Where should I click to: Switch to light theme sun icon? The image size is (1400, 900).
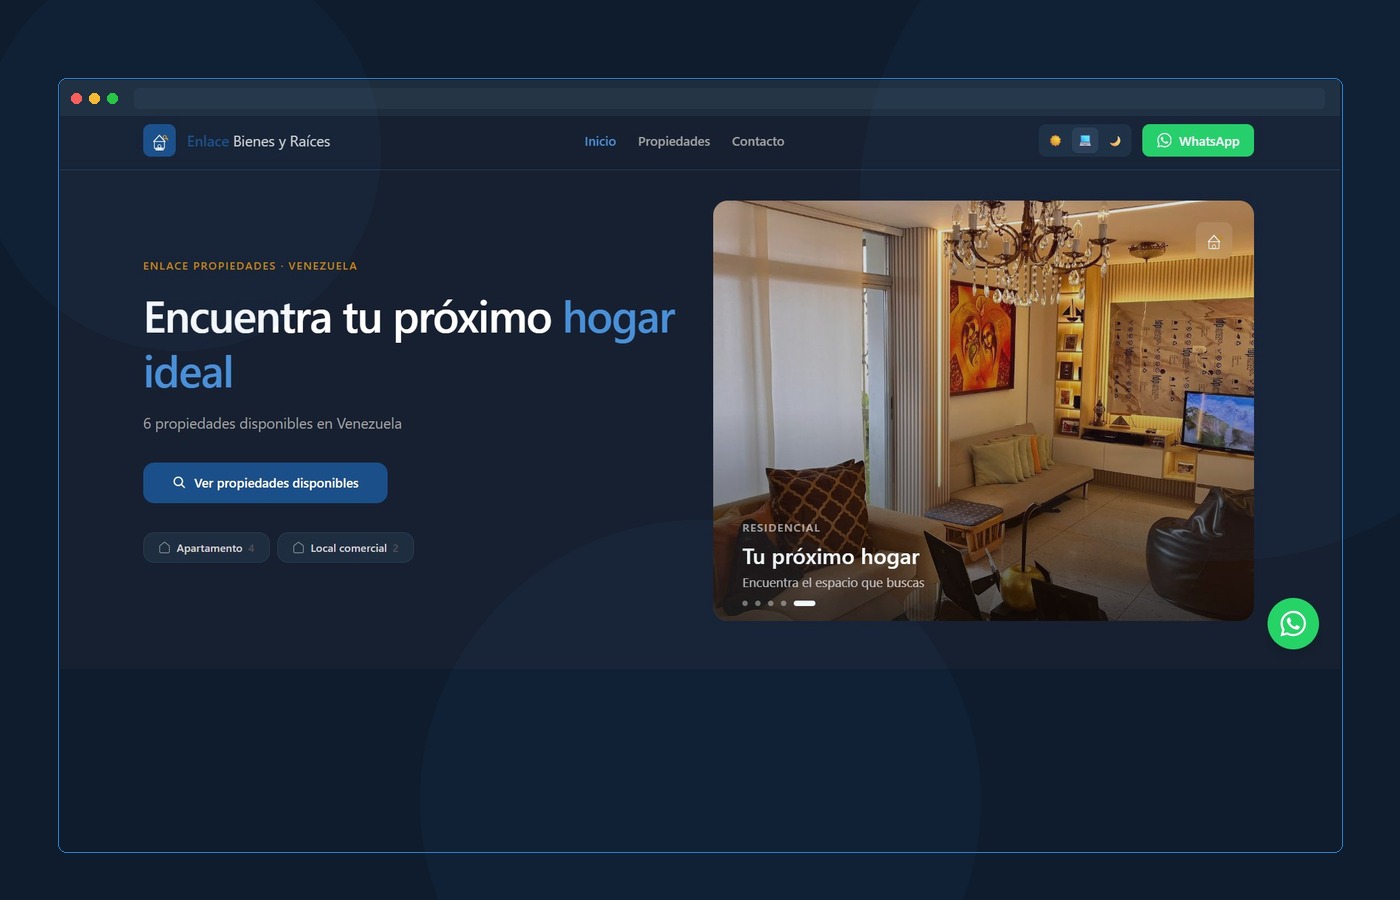pos(1055,141)
